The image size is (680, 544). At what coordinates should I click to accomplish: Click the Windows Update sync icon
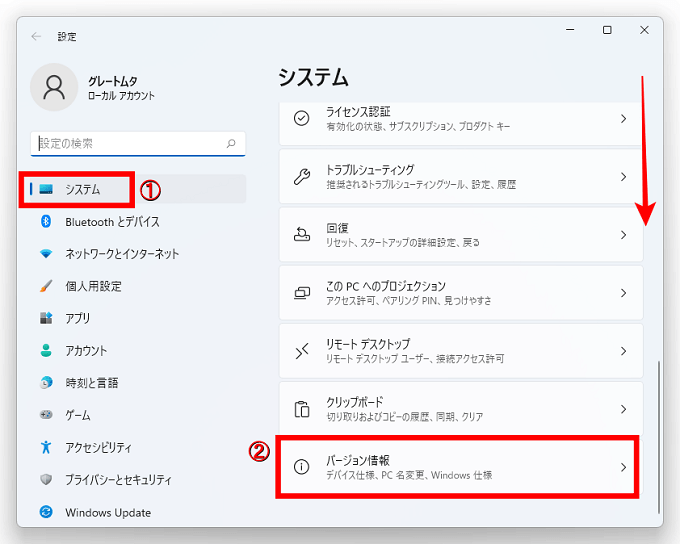click(x=46, y=512)
